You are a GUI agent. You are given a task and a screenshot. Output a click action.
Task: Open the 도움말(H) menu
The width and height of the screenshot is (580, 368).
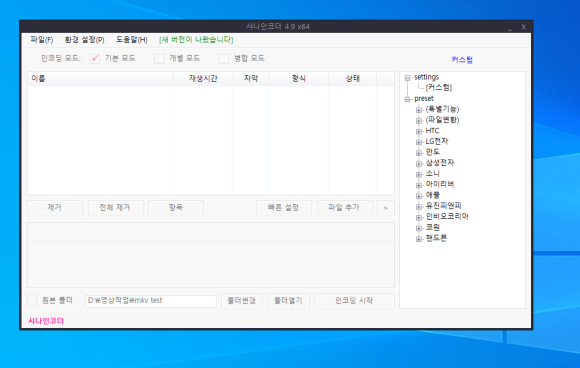[132, 40]
